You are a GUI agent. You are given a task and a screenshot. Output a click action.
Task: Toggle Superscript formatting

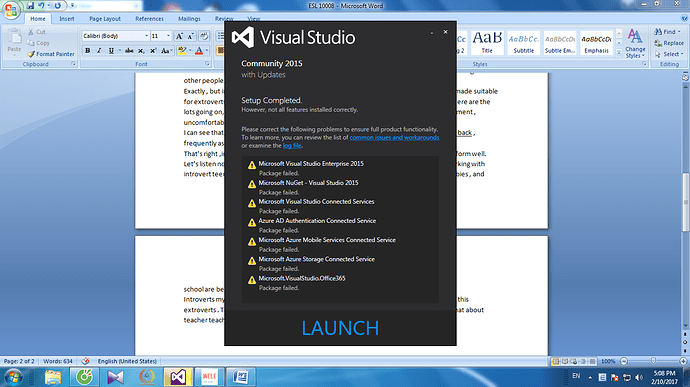tap(153, 51)
